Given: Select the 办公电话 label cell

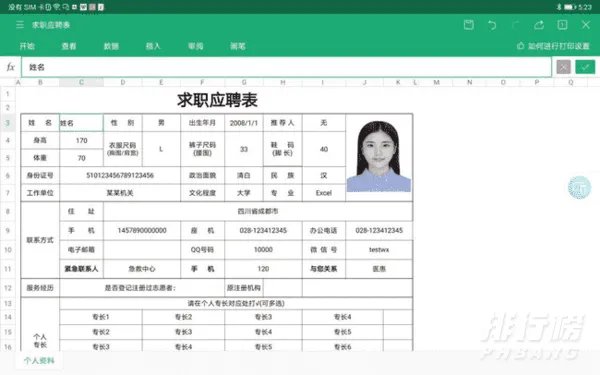Looking at the screenshot, I should (324, 230).
